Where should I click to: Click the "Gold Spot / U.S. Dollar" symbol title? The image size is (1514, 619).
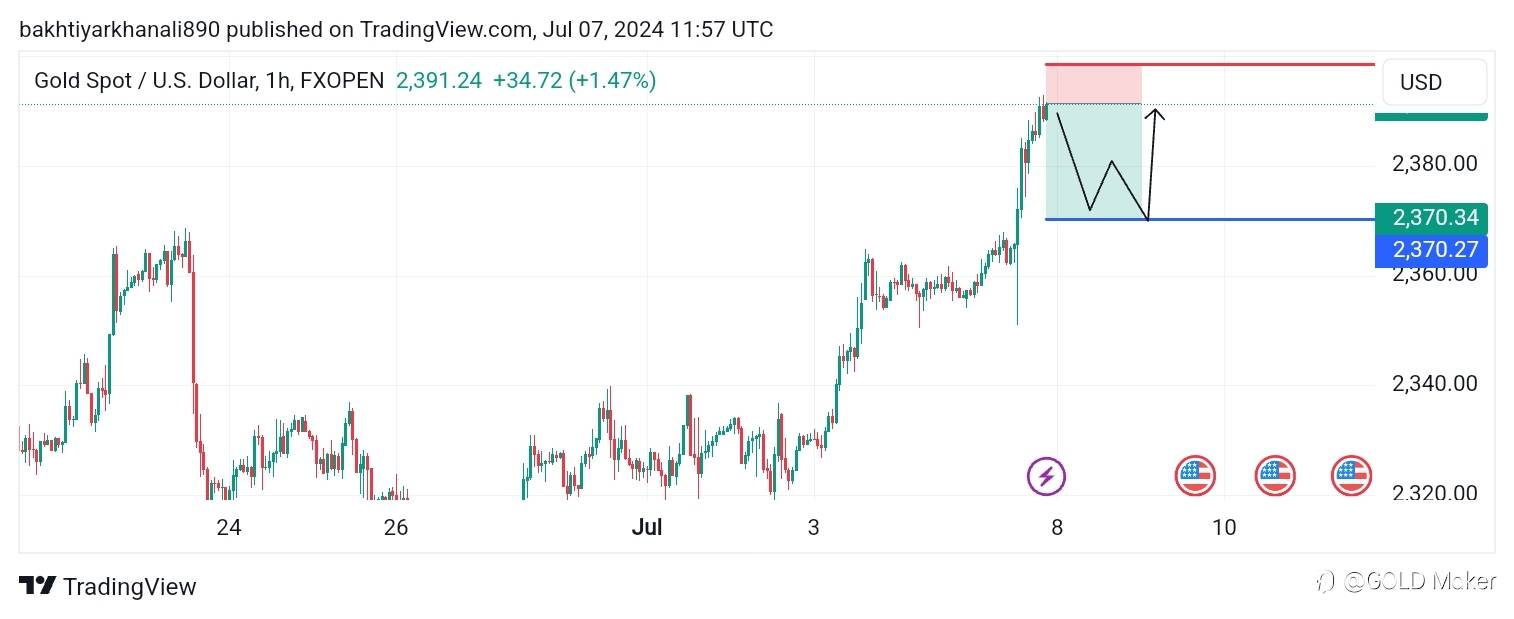[144, 81]
